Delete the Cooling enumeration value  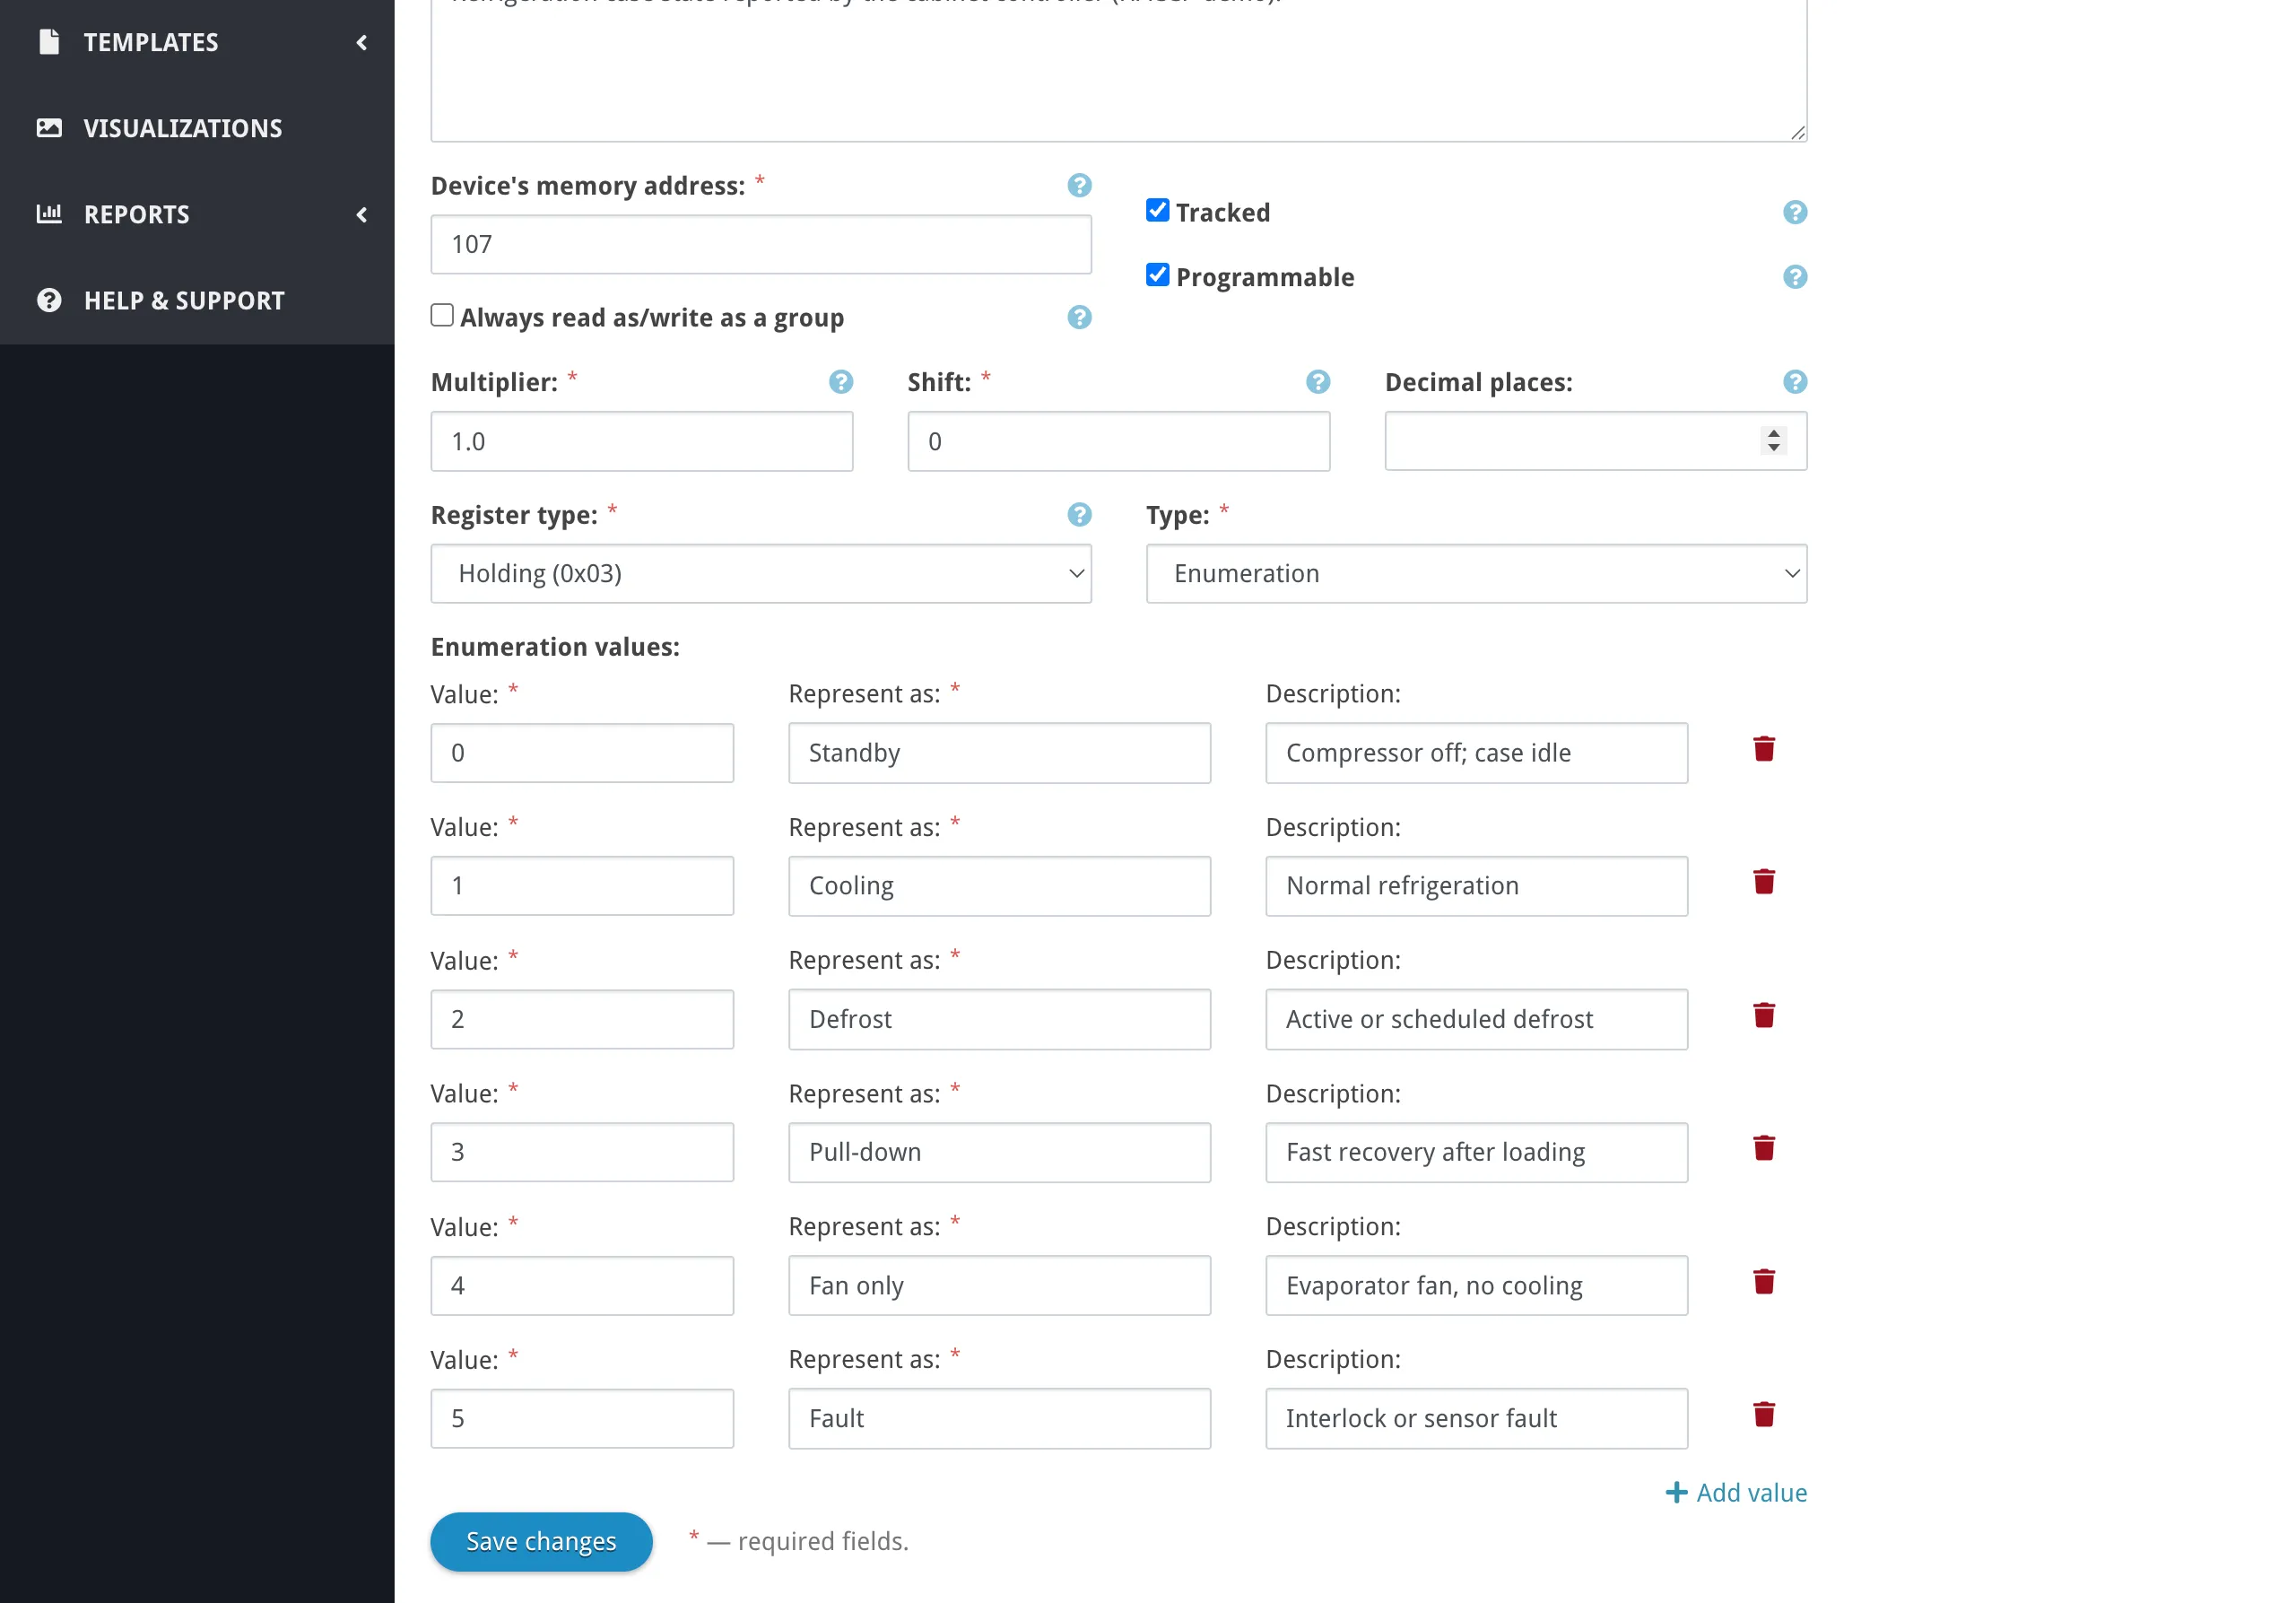(x=1764, y=882)
